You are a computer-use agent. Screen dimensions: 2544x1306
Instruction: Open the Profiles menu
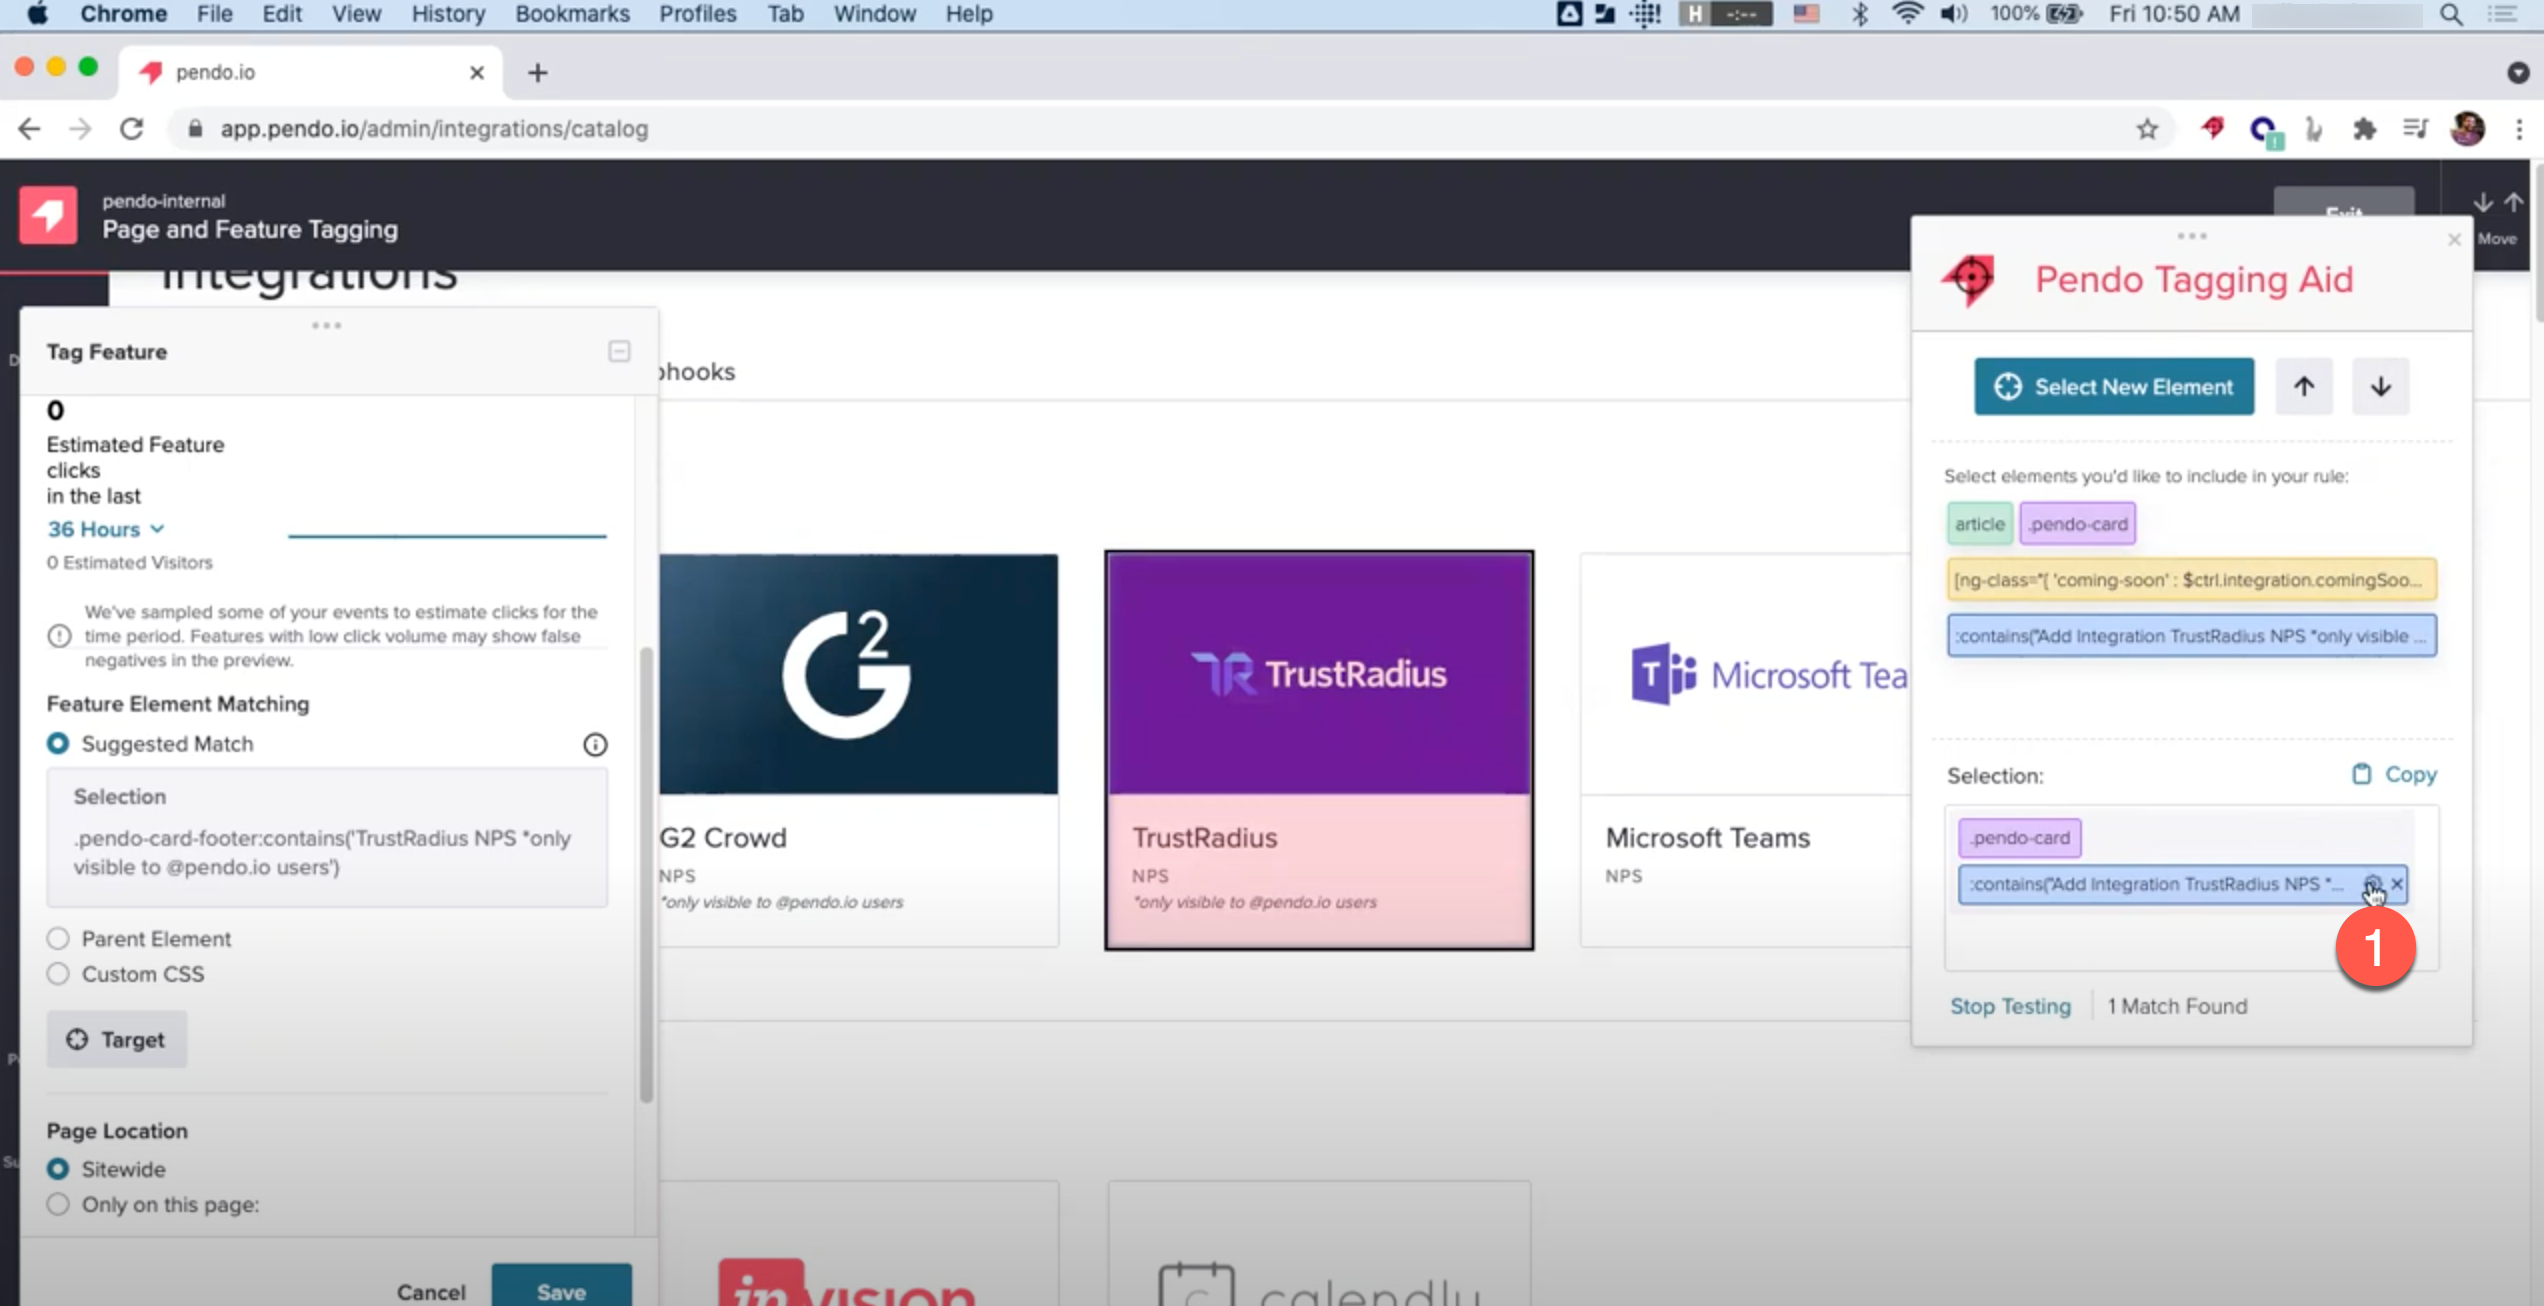[x=697, y=14]
